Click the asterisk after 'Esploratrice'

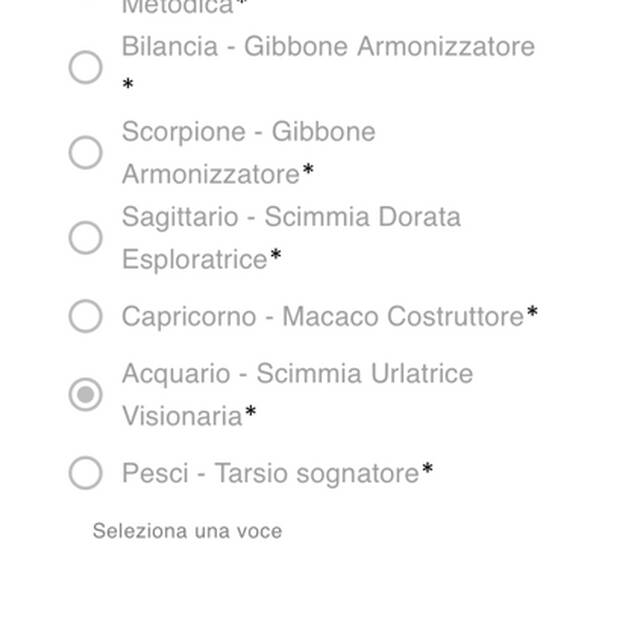[276, 258]
